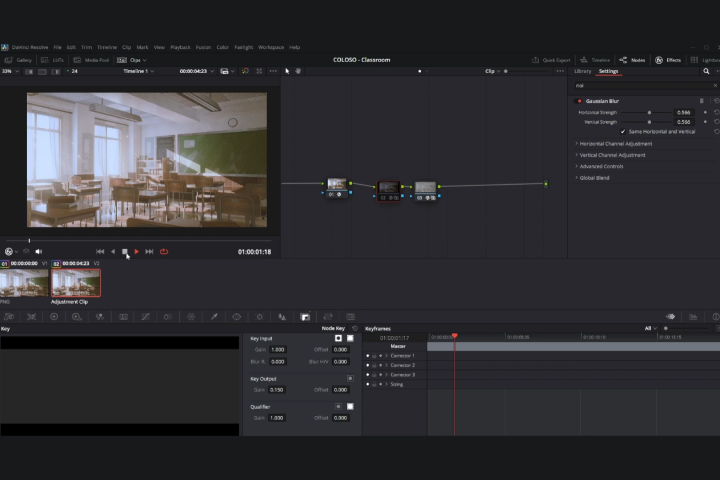The width and height of the screenshot is (720, 480).
Task: Clear the effects search field
Action: click(x=715, y=85)
